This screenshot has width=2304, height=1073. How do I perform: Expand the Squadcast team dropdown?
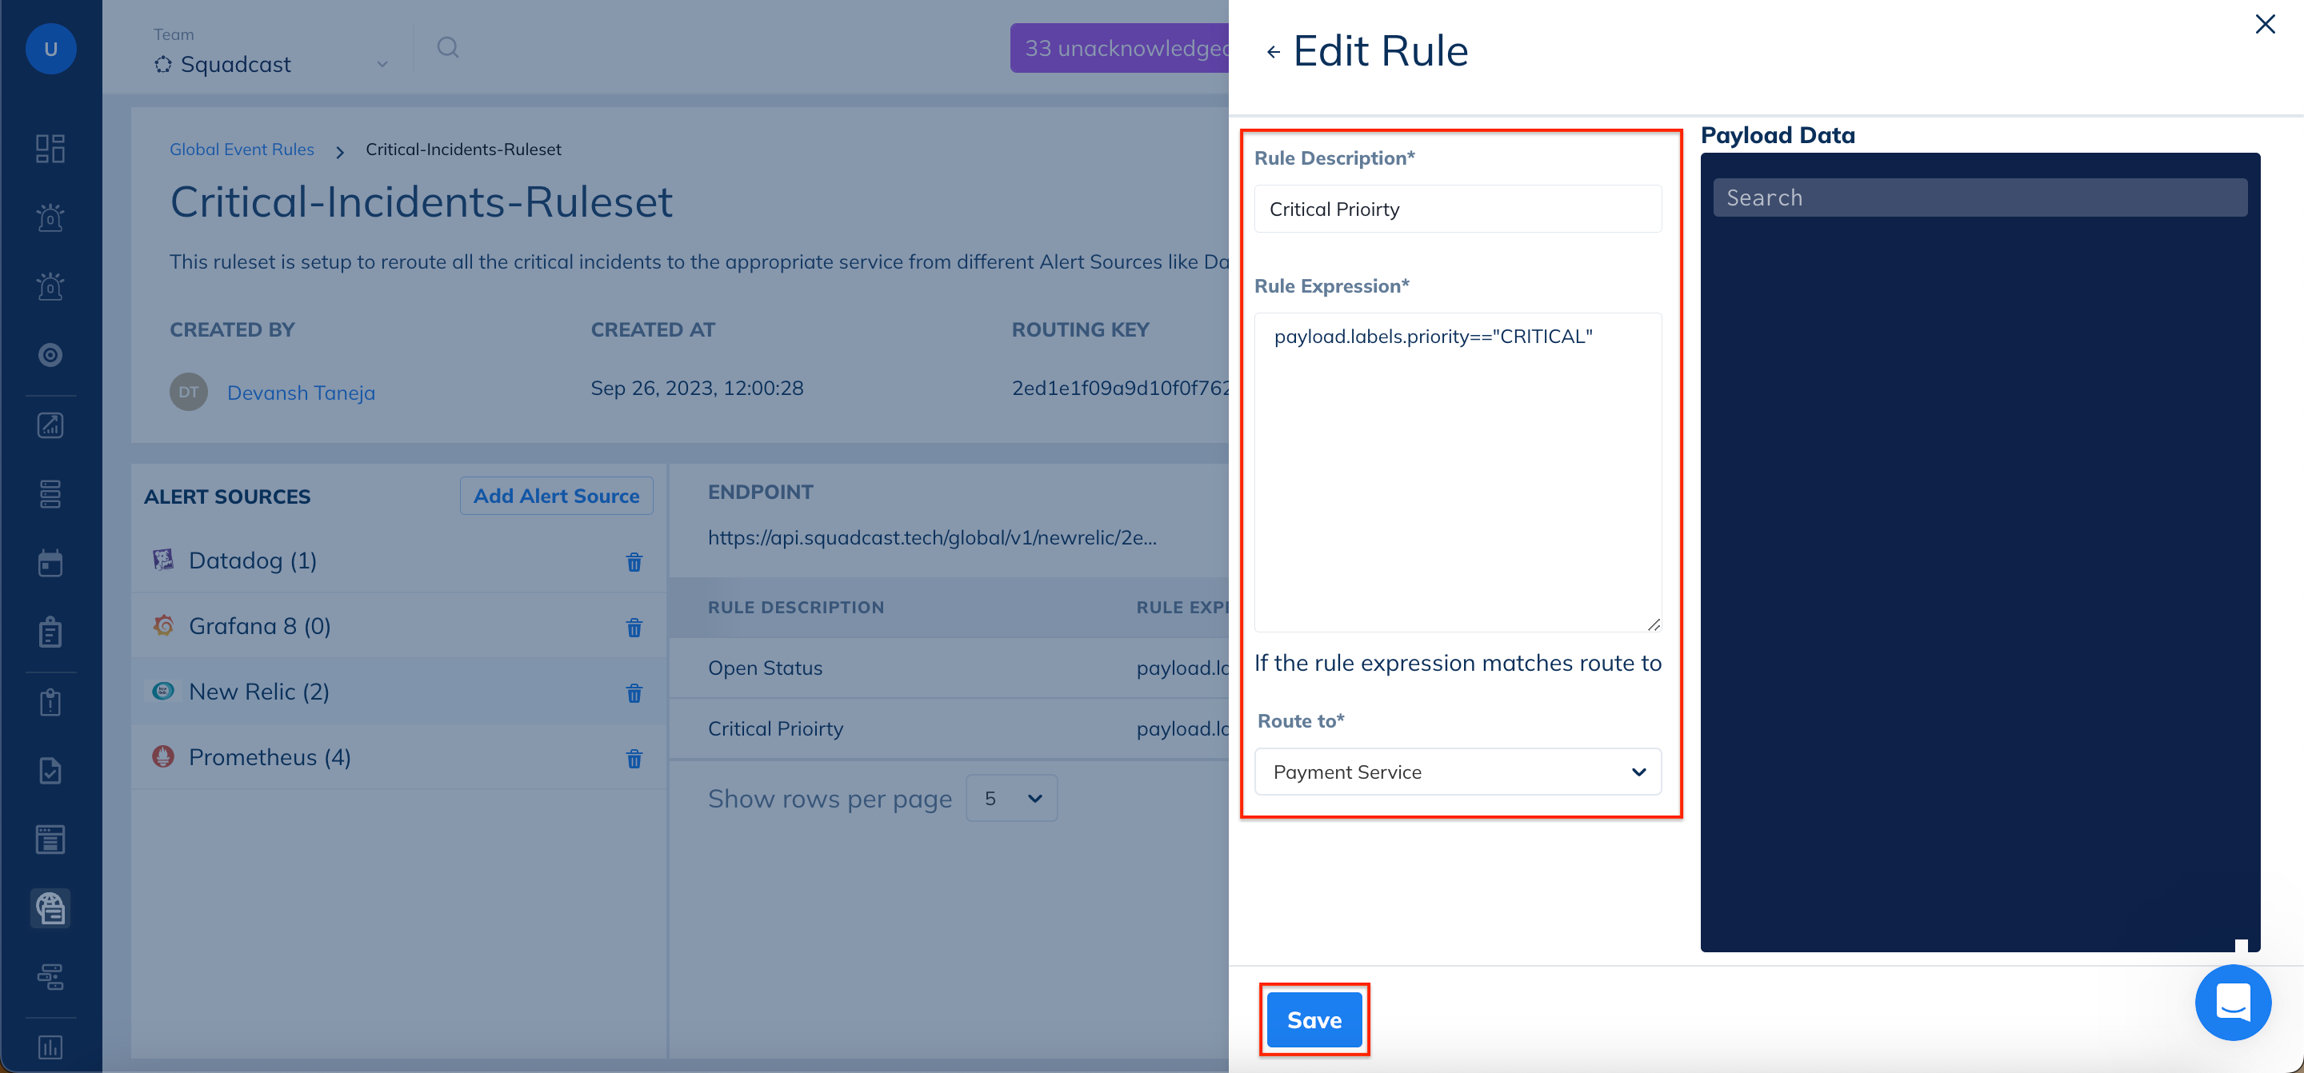coord(382,65)
